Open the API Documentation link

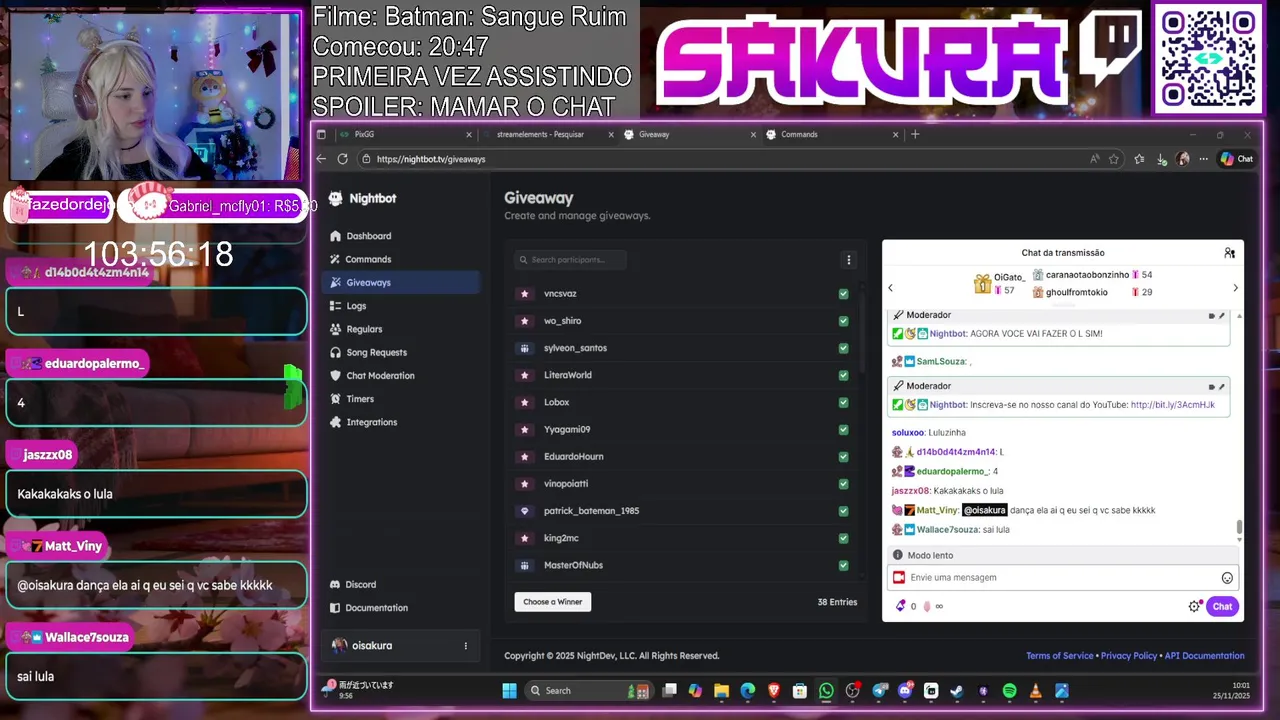(x=1205, y=656)
